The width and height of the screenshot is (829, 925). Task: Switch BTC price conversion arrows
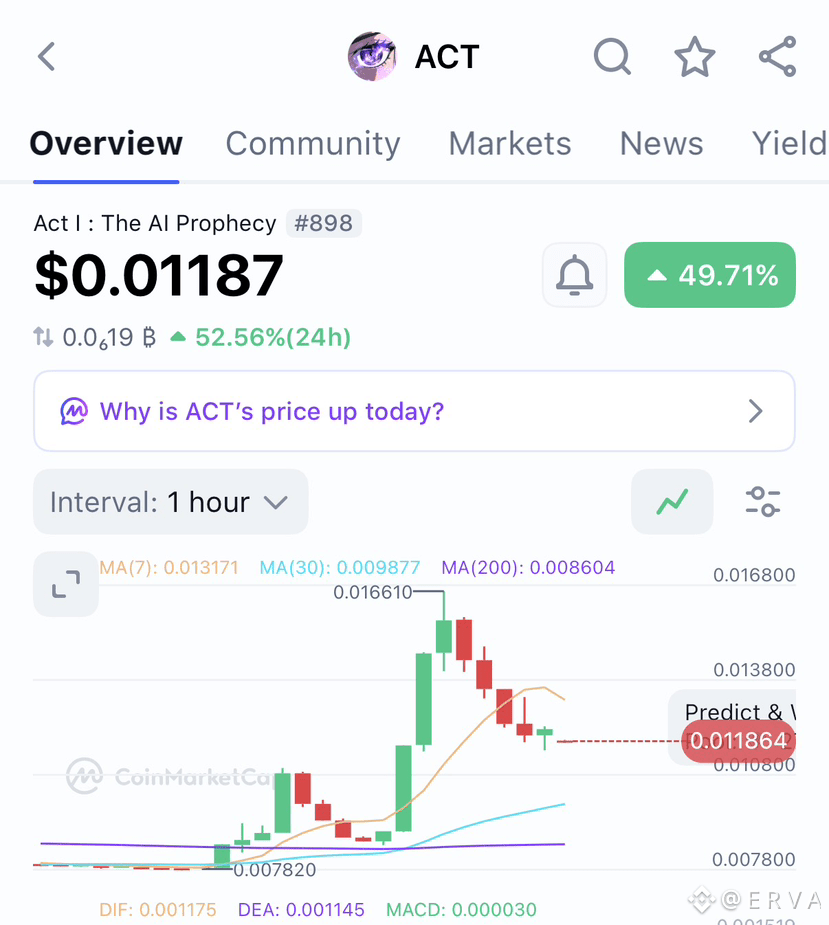[x=43, y=337]
